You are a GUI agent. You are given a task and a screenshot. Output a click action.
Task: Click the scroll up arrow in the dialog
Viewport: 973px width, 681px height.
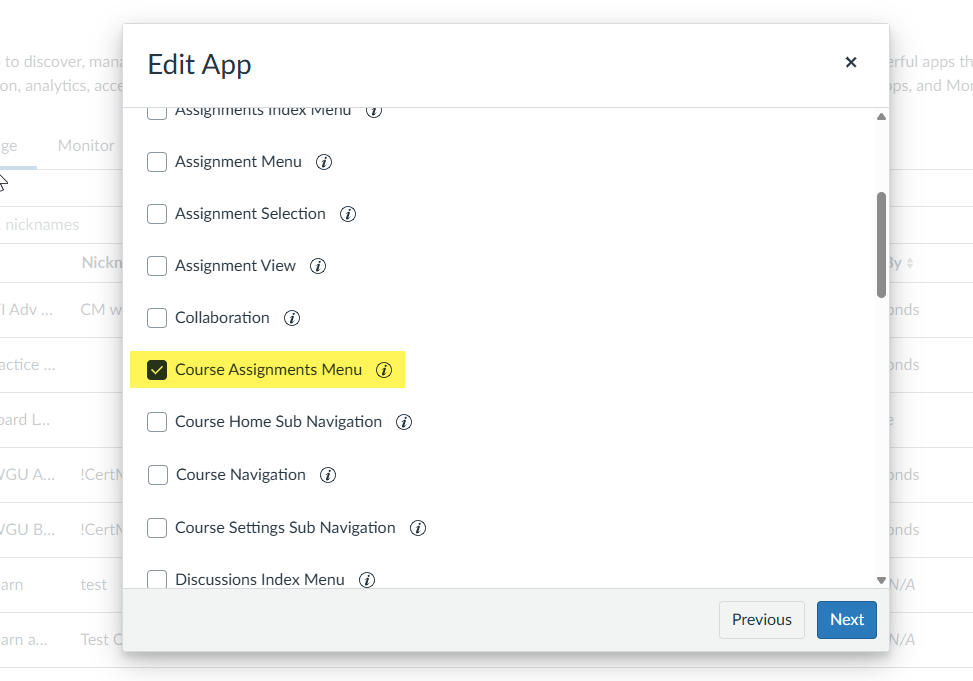[x=881, y=117]
